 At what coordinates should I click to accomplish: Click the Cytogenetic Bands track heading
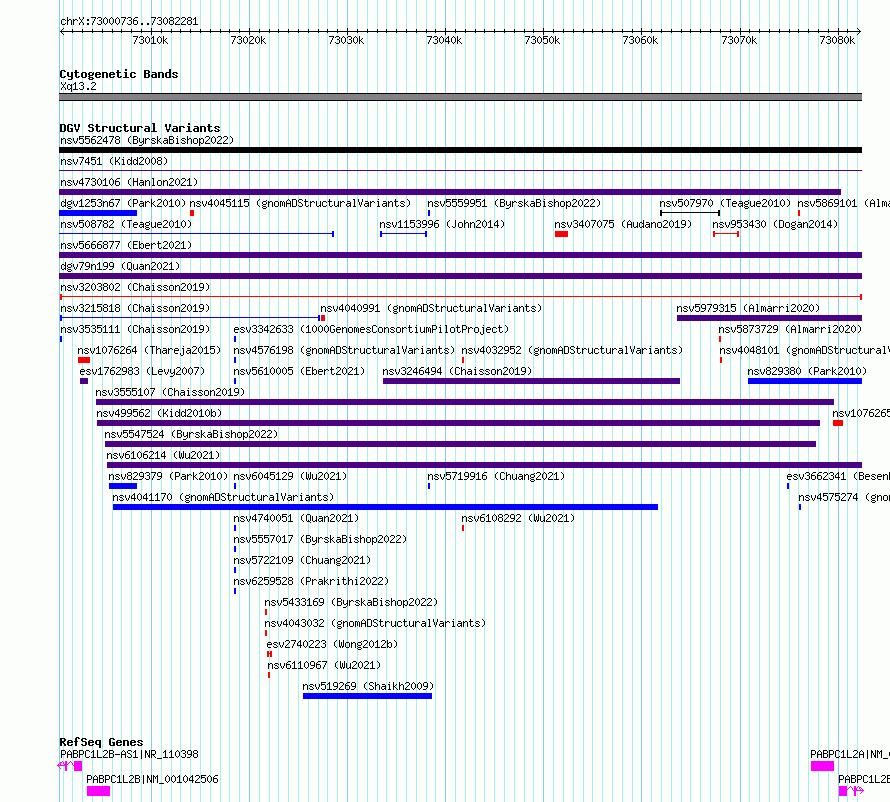point(119,74)
